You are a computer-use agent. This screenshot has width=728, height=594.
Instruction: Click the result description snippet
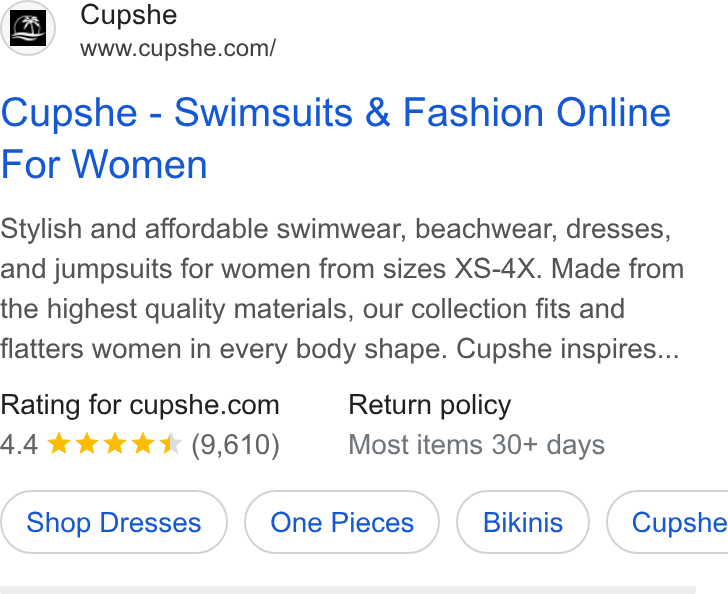pyautogui.click(x=342, y=288)
